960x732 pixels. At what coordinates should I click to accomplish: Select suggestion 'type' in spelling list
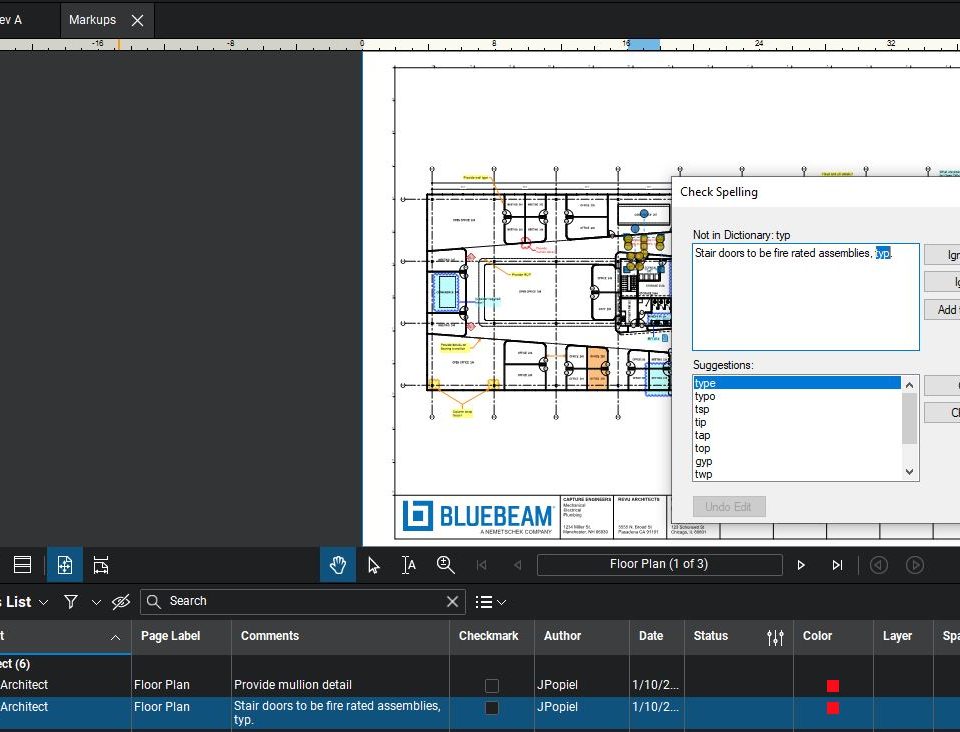797,383
